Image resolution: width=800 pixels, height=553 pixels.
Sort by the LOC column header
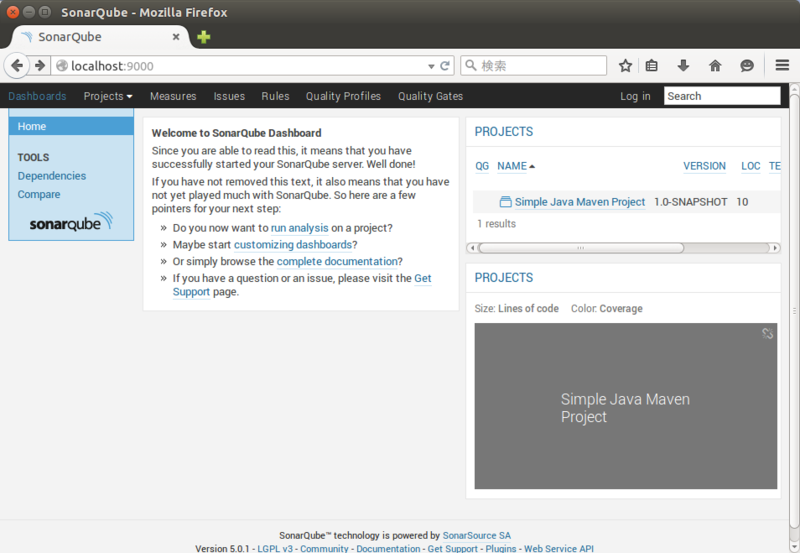tap(751, 166)
